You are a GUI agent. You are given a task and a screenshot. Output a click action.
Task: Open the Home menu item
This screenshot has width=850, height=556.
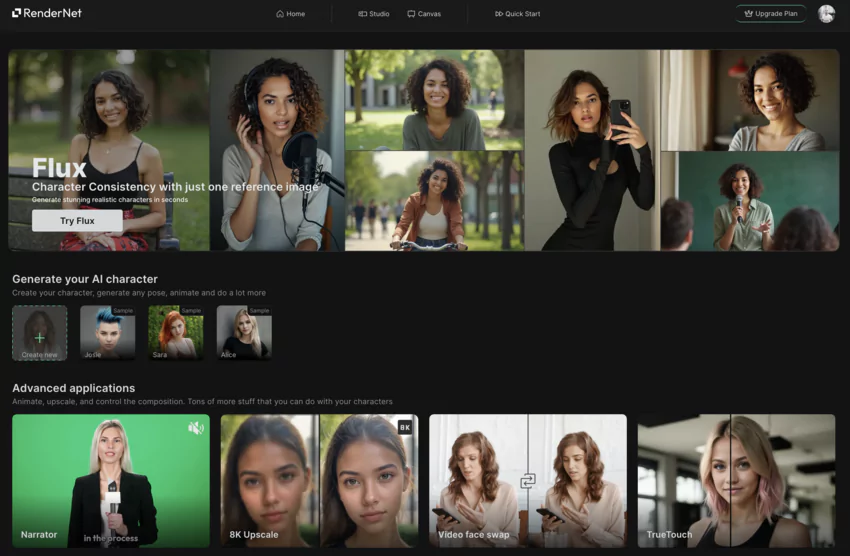[291, 14]
